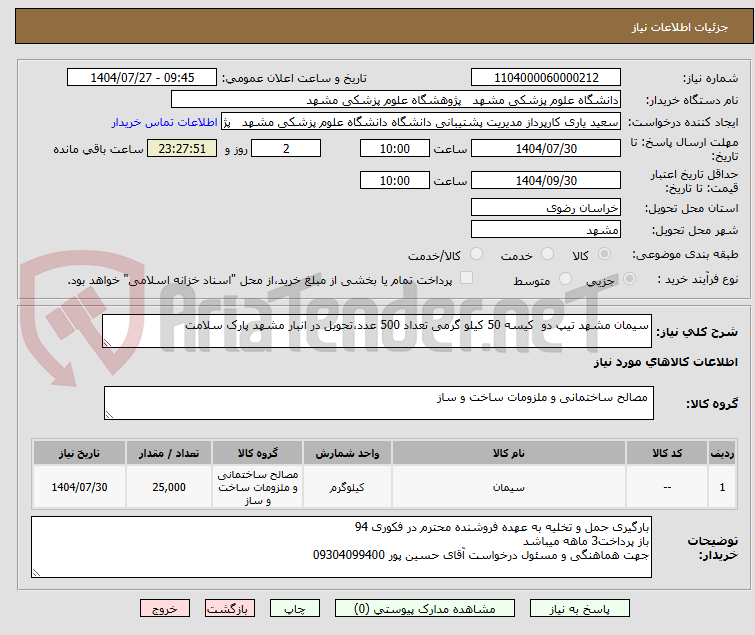
Task: Click the مصالح ساختمانی group cell in table
Action: 258,487
